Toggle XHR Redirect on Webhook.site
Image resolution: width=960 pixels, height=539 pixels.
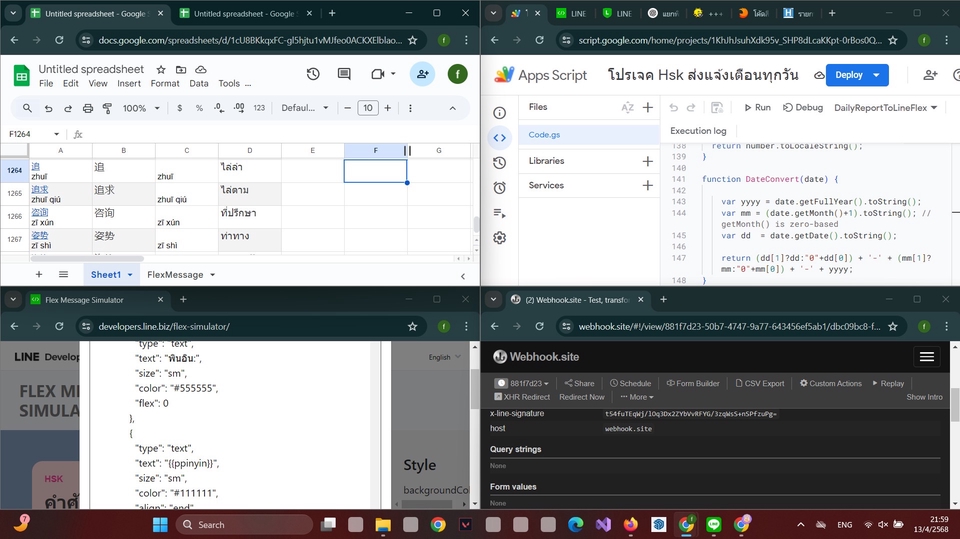pyautogui.click(x=522, y=397)
